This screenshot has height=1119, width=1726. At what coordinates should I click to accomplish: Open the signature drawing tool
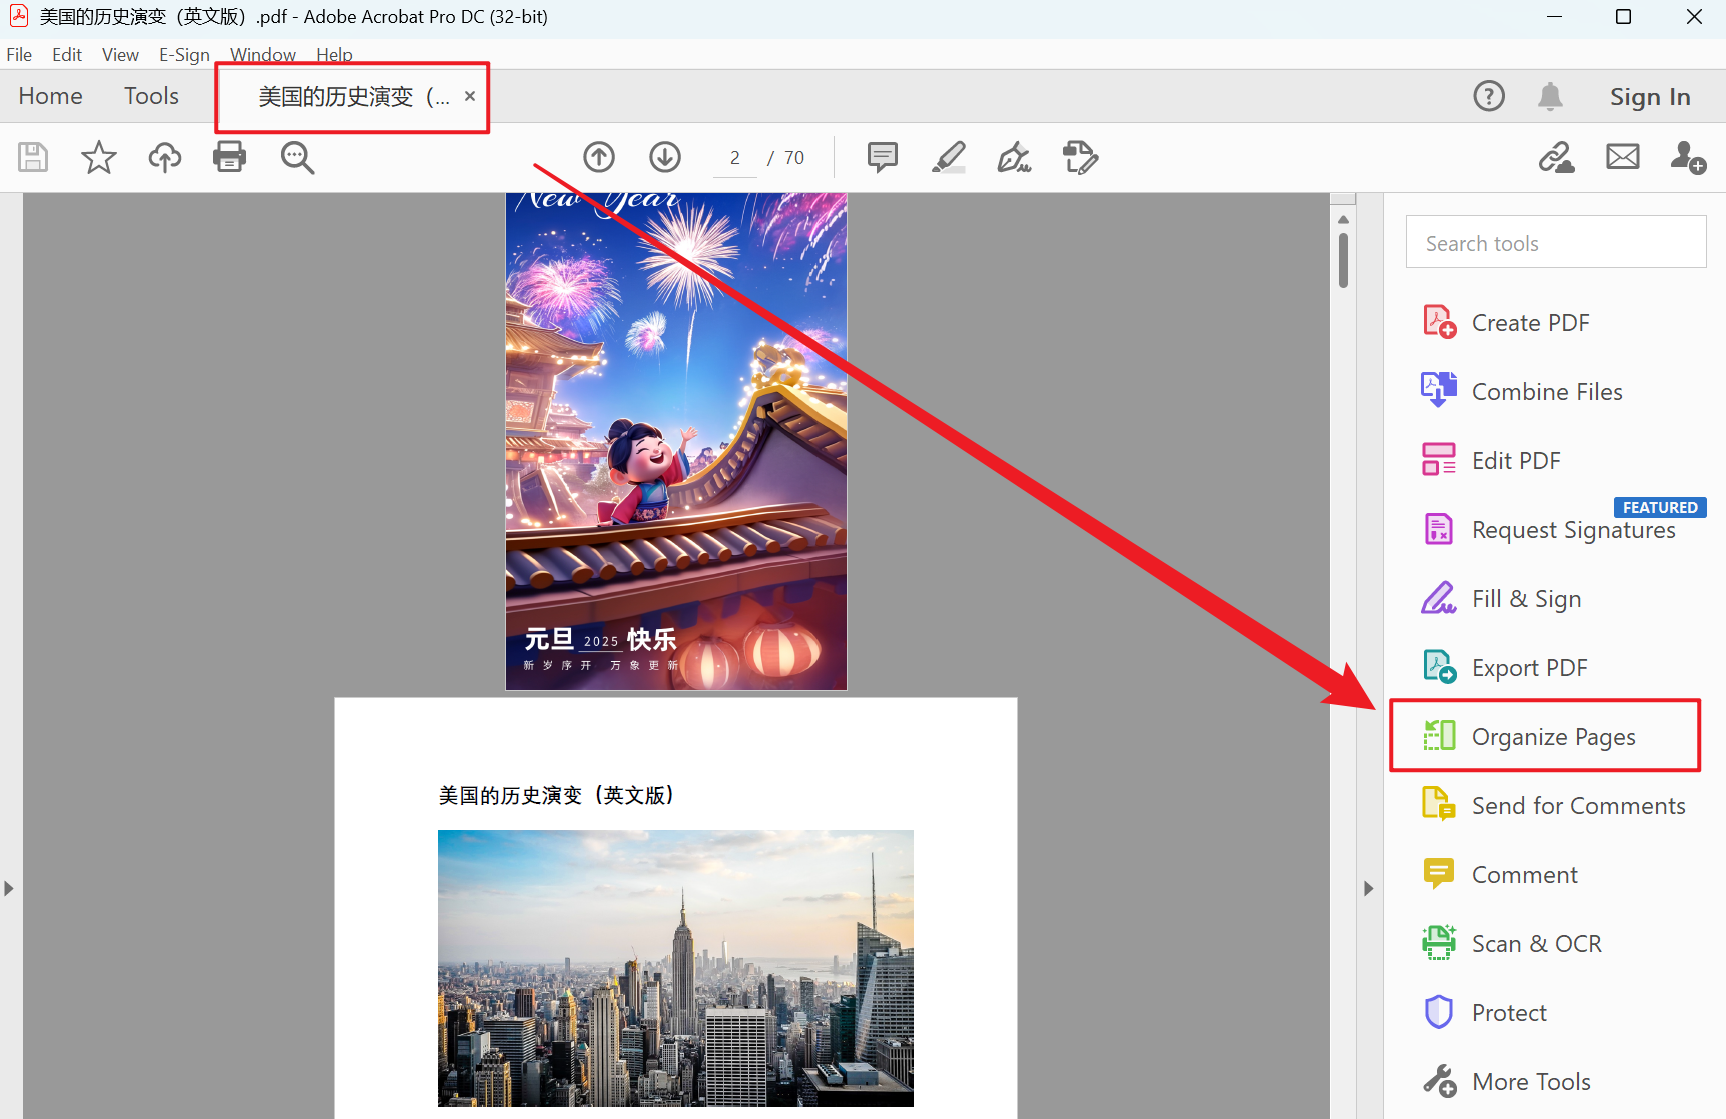tap(1013, 157)
